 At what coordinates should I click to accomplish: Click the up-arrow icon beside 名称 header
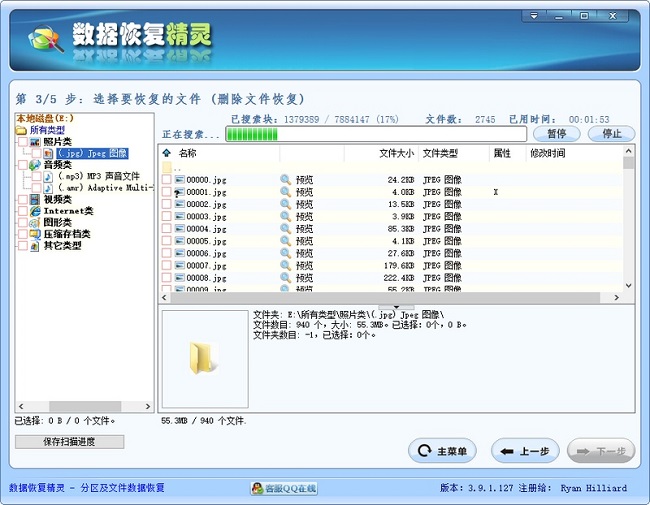pos(167,154)
